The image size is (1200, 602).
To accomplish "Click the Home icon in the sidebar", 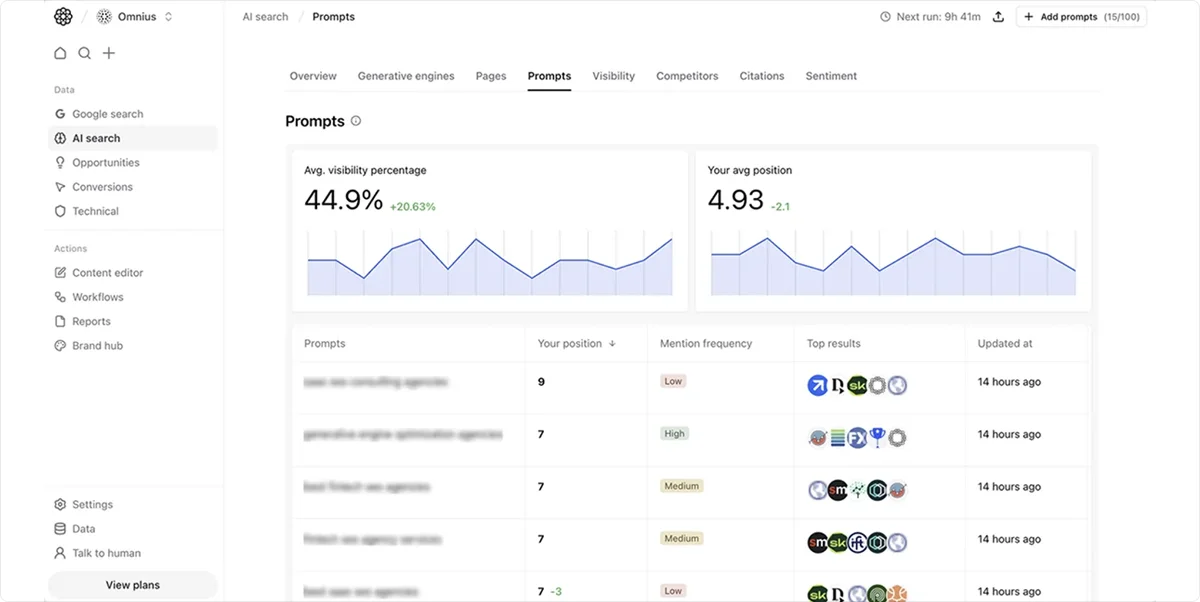I will pos(62,52).
